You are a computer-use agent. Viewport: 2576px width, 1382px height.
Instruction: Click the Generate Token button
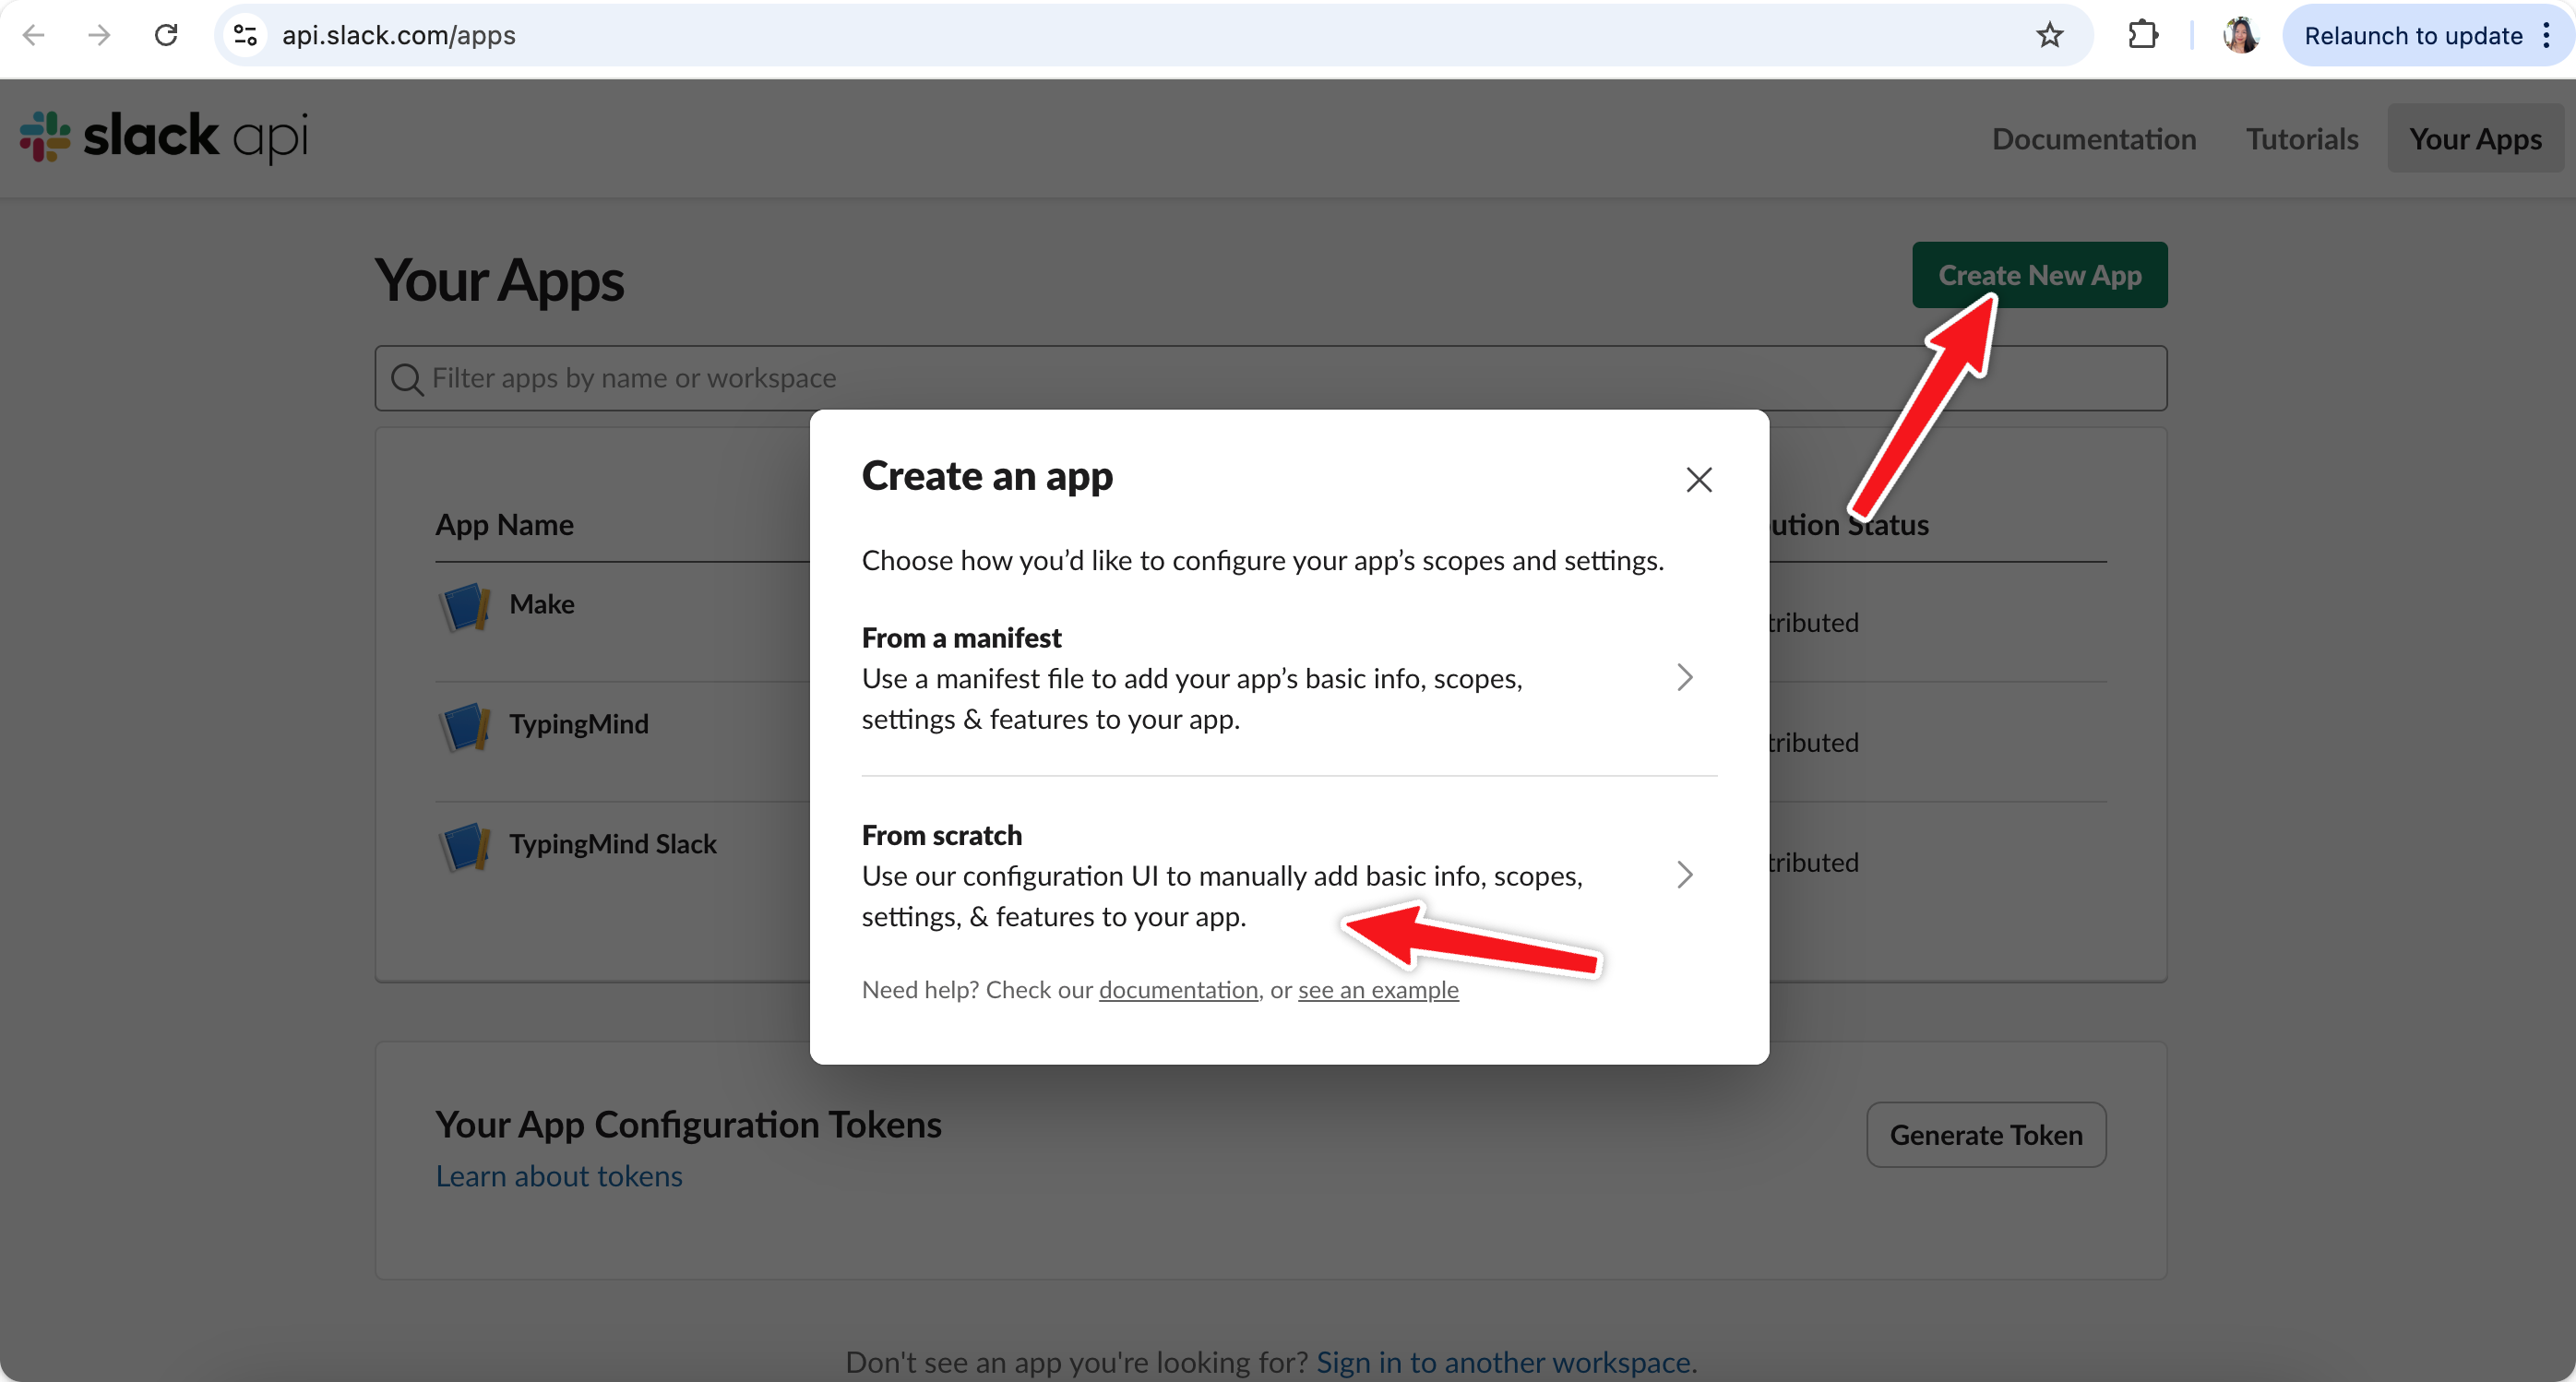(1985, 1135)
